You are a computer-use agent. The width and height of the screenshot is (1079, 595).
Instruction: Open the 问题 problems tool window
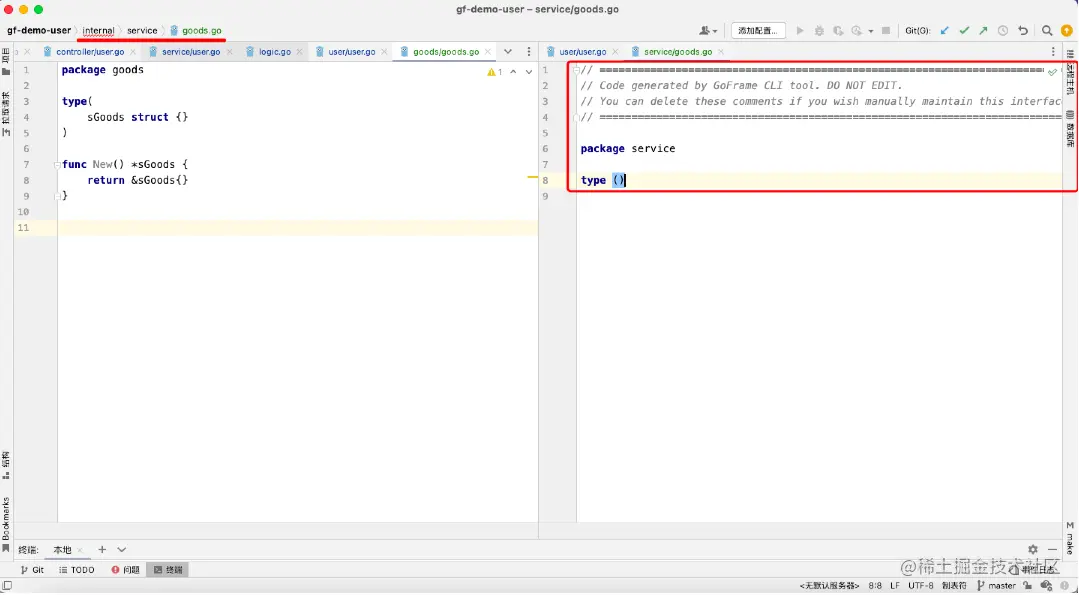(125, 570)
